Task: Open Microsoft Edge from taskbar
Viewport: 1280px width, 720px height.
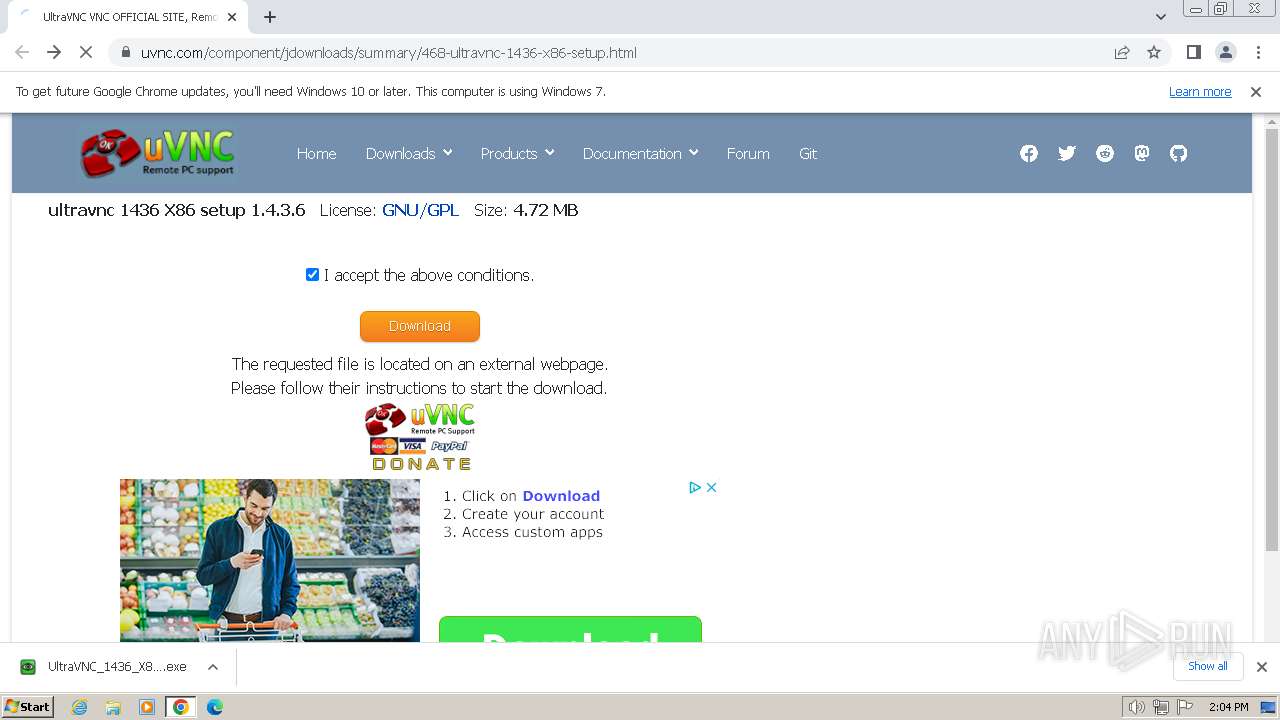Action: click(x=214, y=707)
